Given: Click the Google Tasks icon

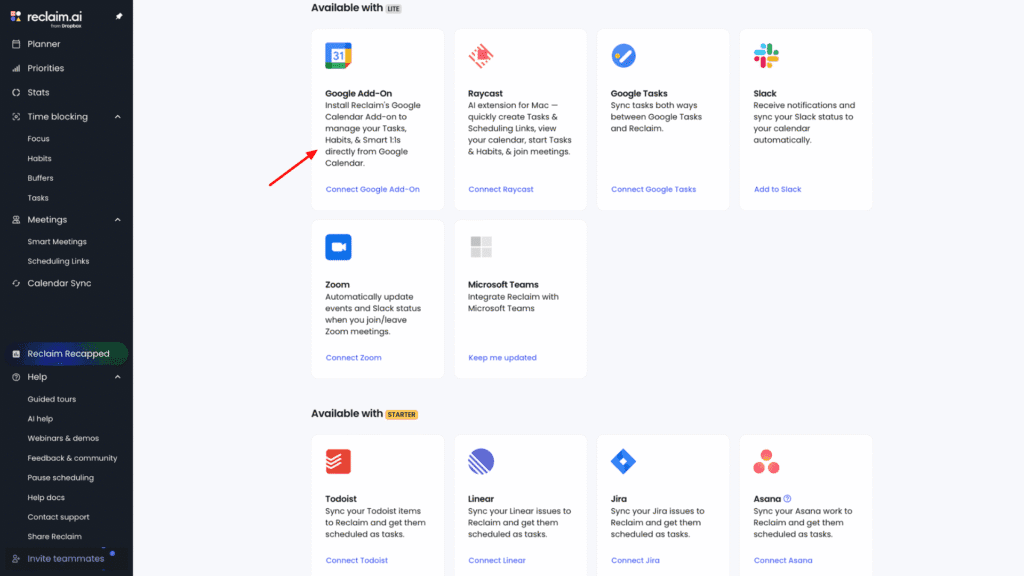Looking at the screenshot, I should 624,56.
